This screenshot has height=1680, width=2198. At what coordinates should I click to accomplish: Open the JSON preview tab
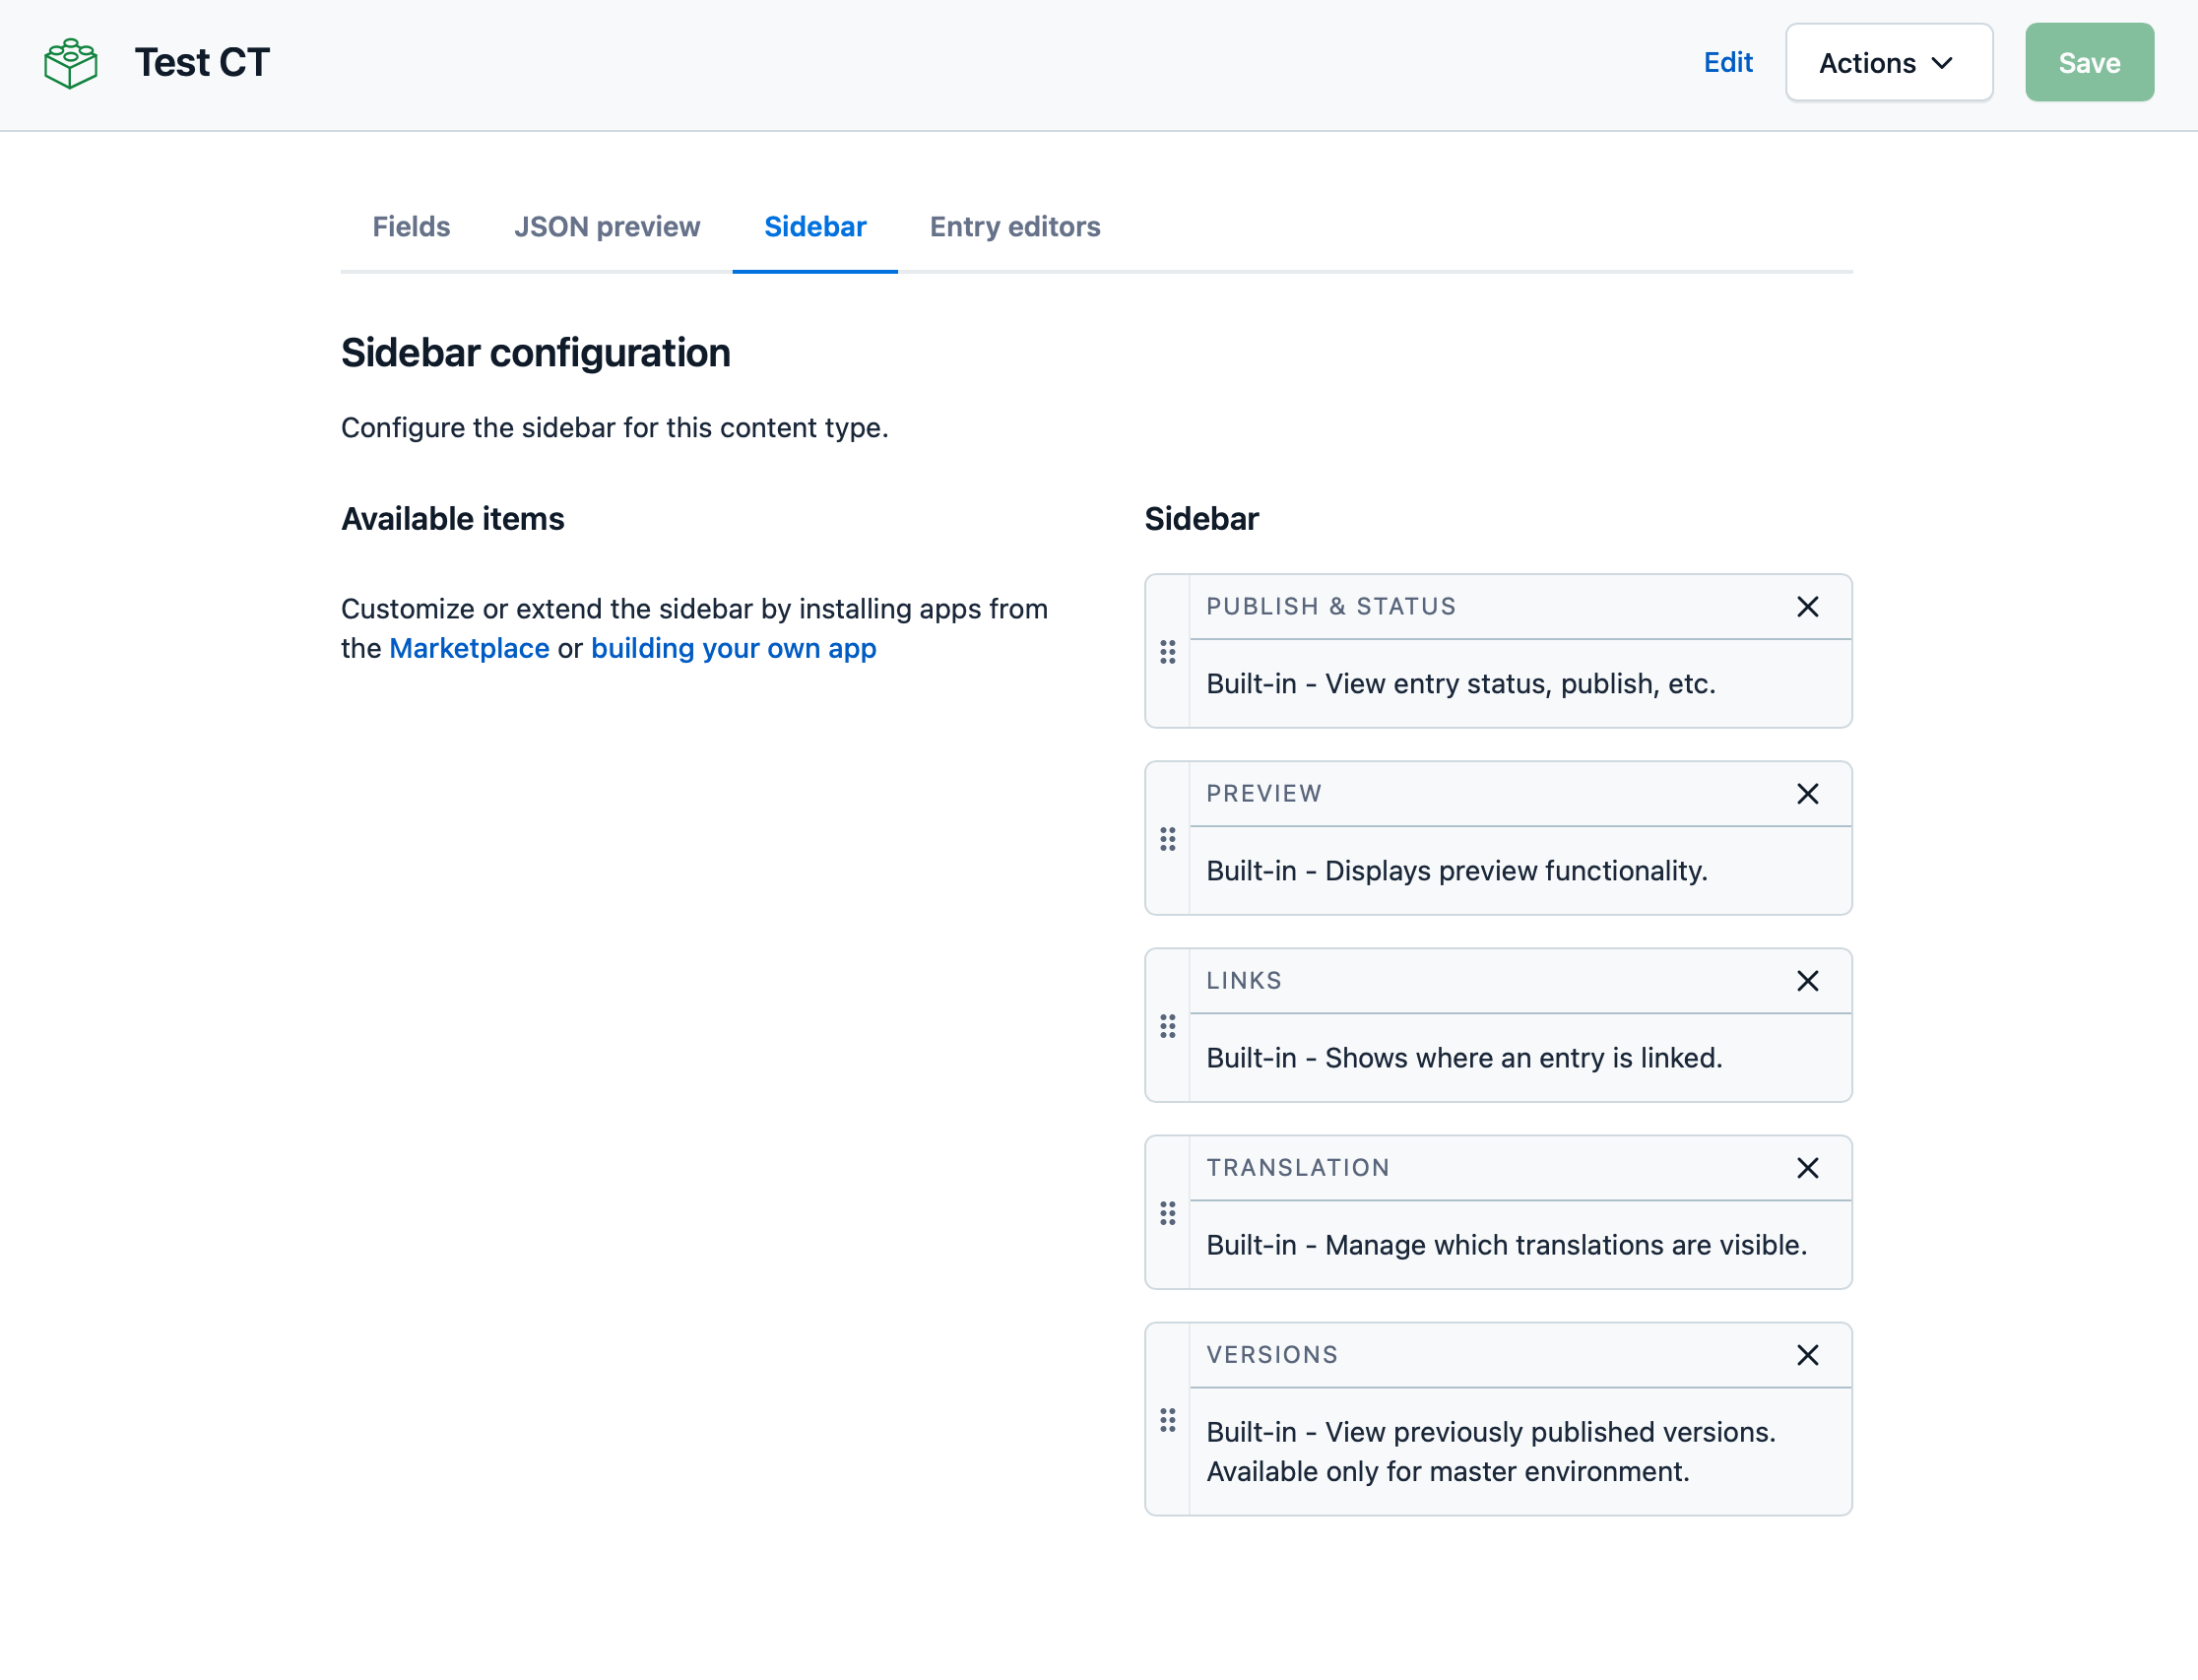point(607,227)
